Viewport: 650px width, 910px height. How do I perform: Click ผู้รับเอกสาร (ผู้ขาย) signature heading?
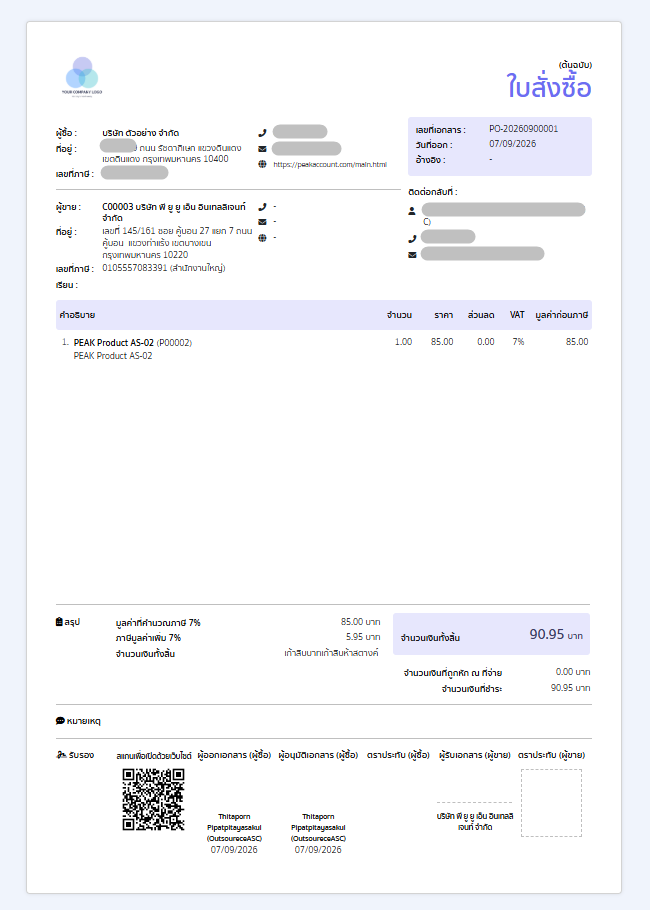[x=475, y=755]
